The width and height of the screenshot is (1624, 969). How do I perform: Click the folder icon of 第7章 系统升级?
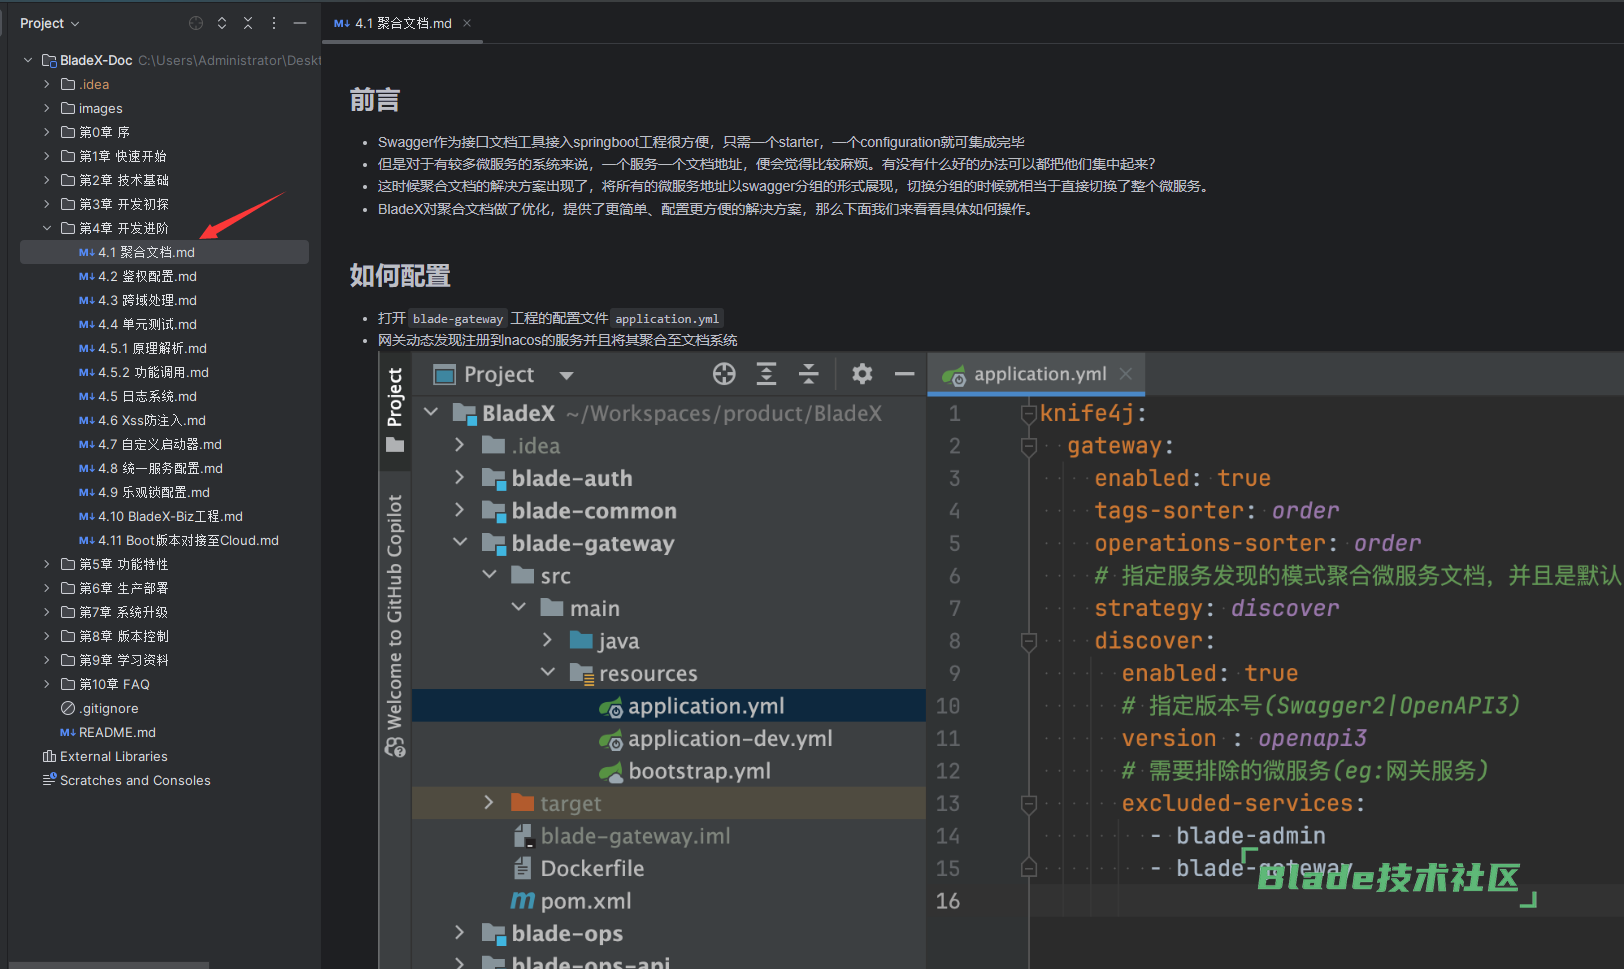click(68, 612)
